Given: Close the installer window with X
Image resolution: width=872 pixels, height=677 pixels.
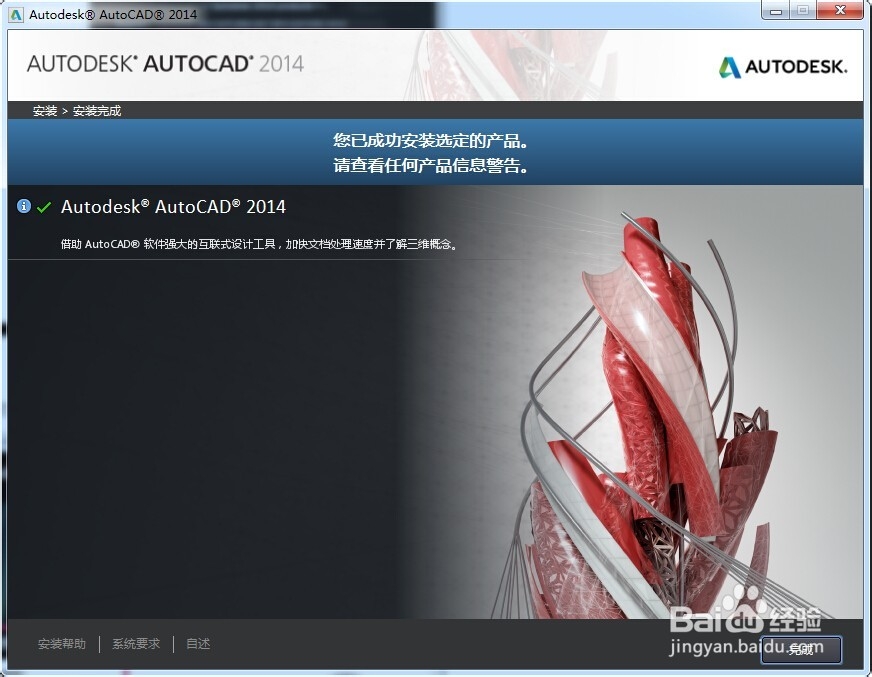Looking at the screenshot, I should (x=841, y=11).
